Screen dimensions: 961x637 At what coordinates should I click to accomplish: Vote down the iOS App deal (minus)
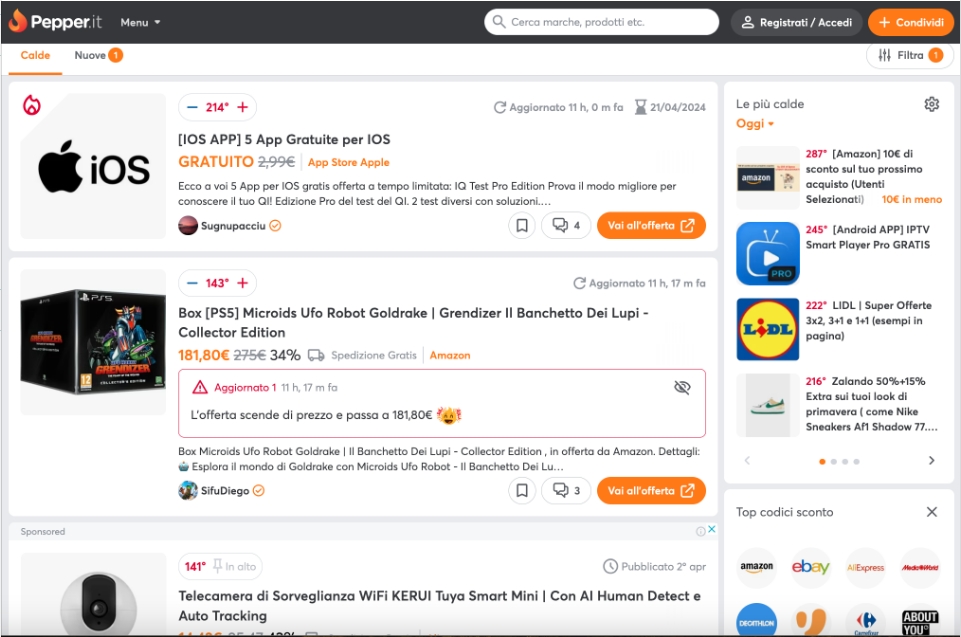[192, 107]
